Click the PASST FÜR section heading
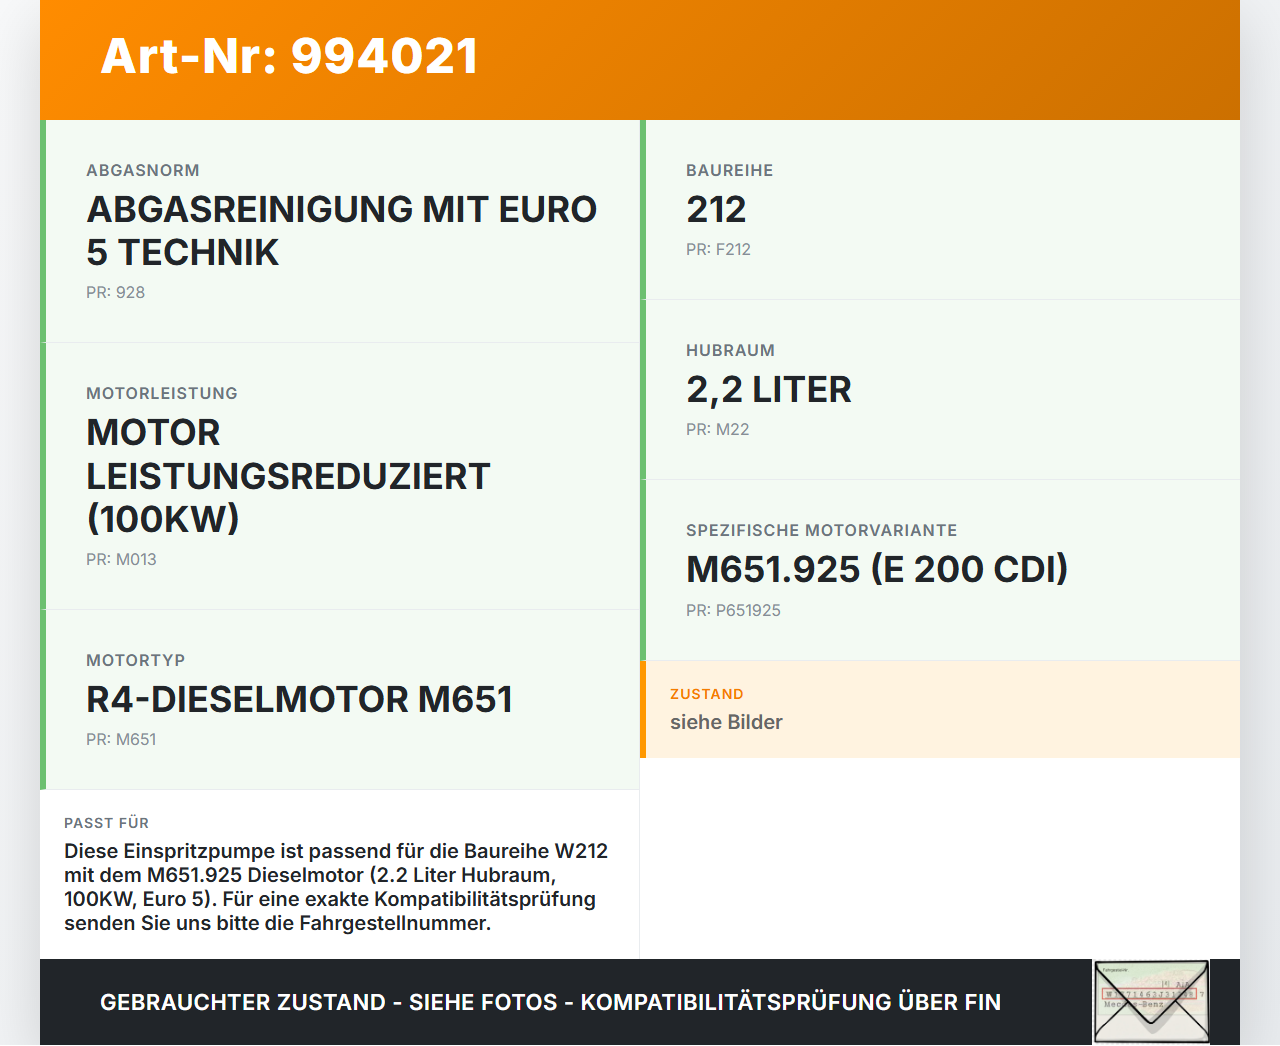Image resolution: width=1280 pixels, height=1046 pixels. [x=106, y=822]
